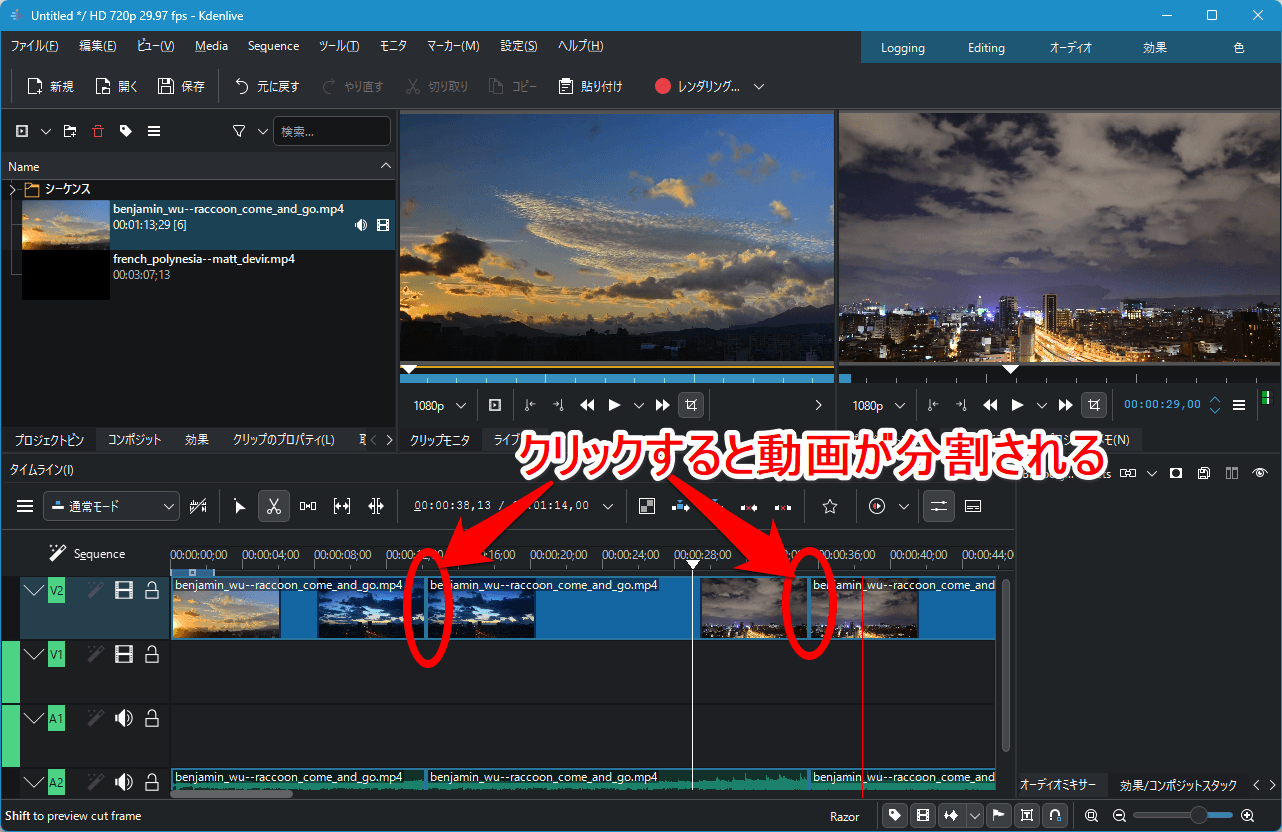Viewport: 1282px width, 832px height.
Task: Open the Sequence menu
Action: [x=273, y=46]
